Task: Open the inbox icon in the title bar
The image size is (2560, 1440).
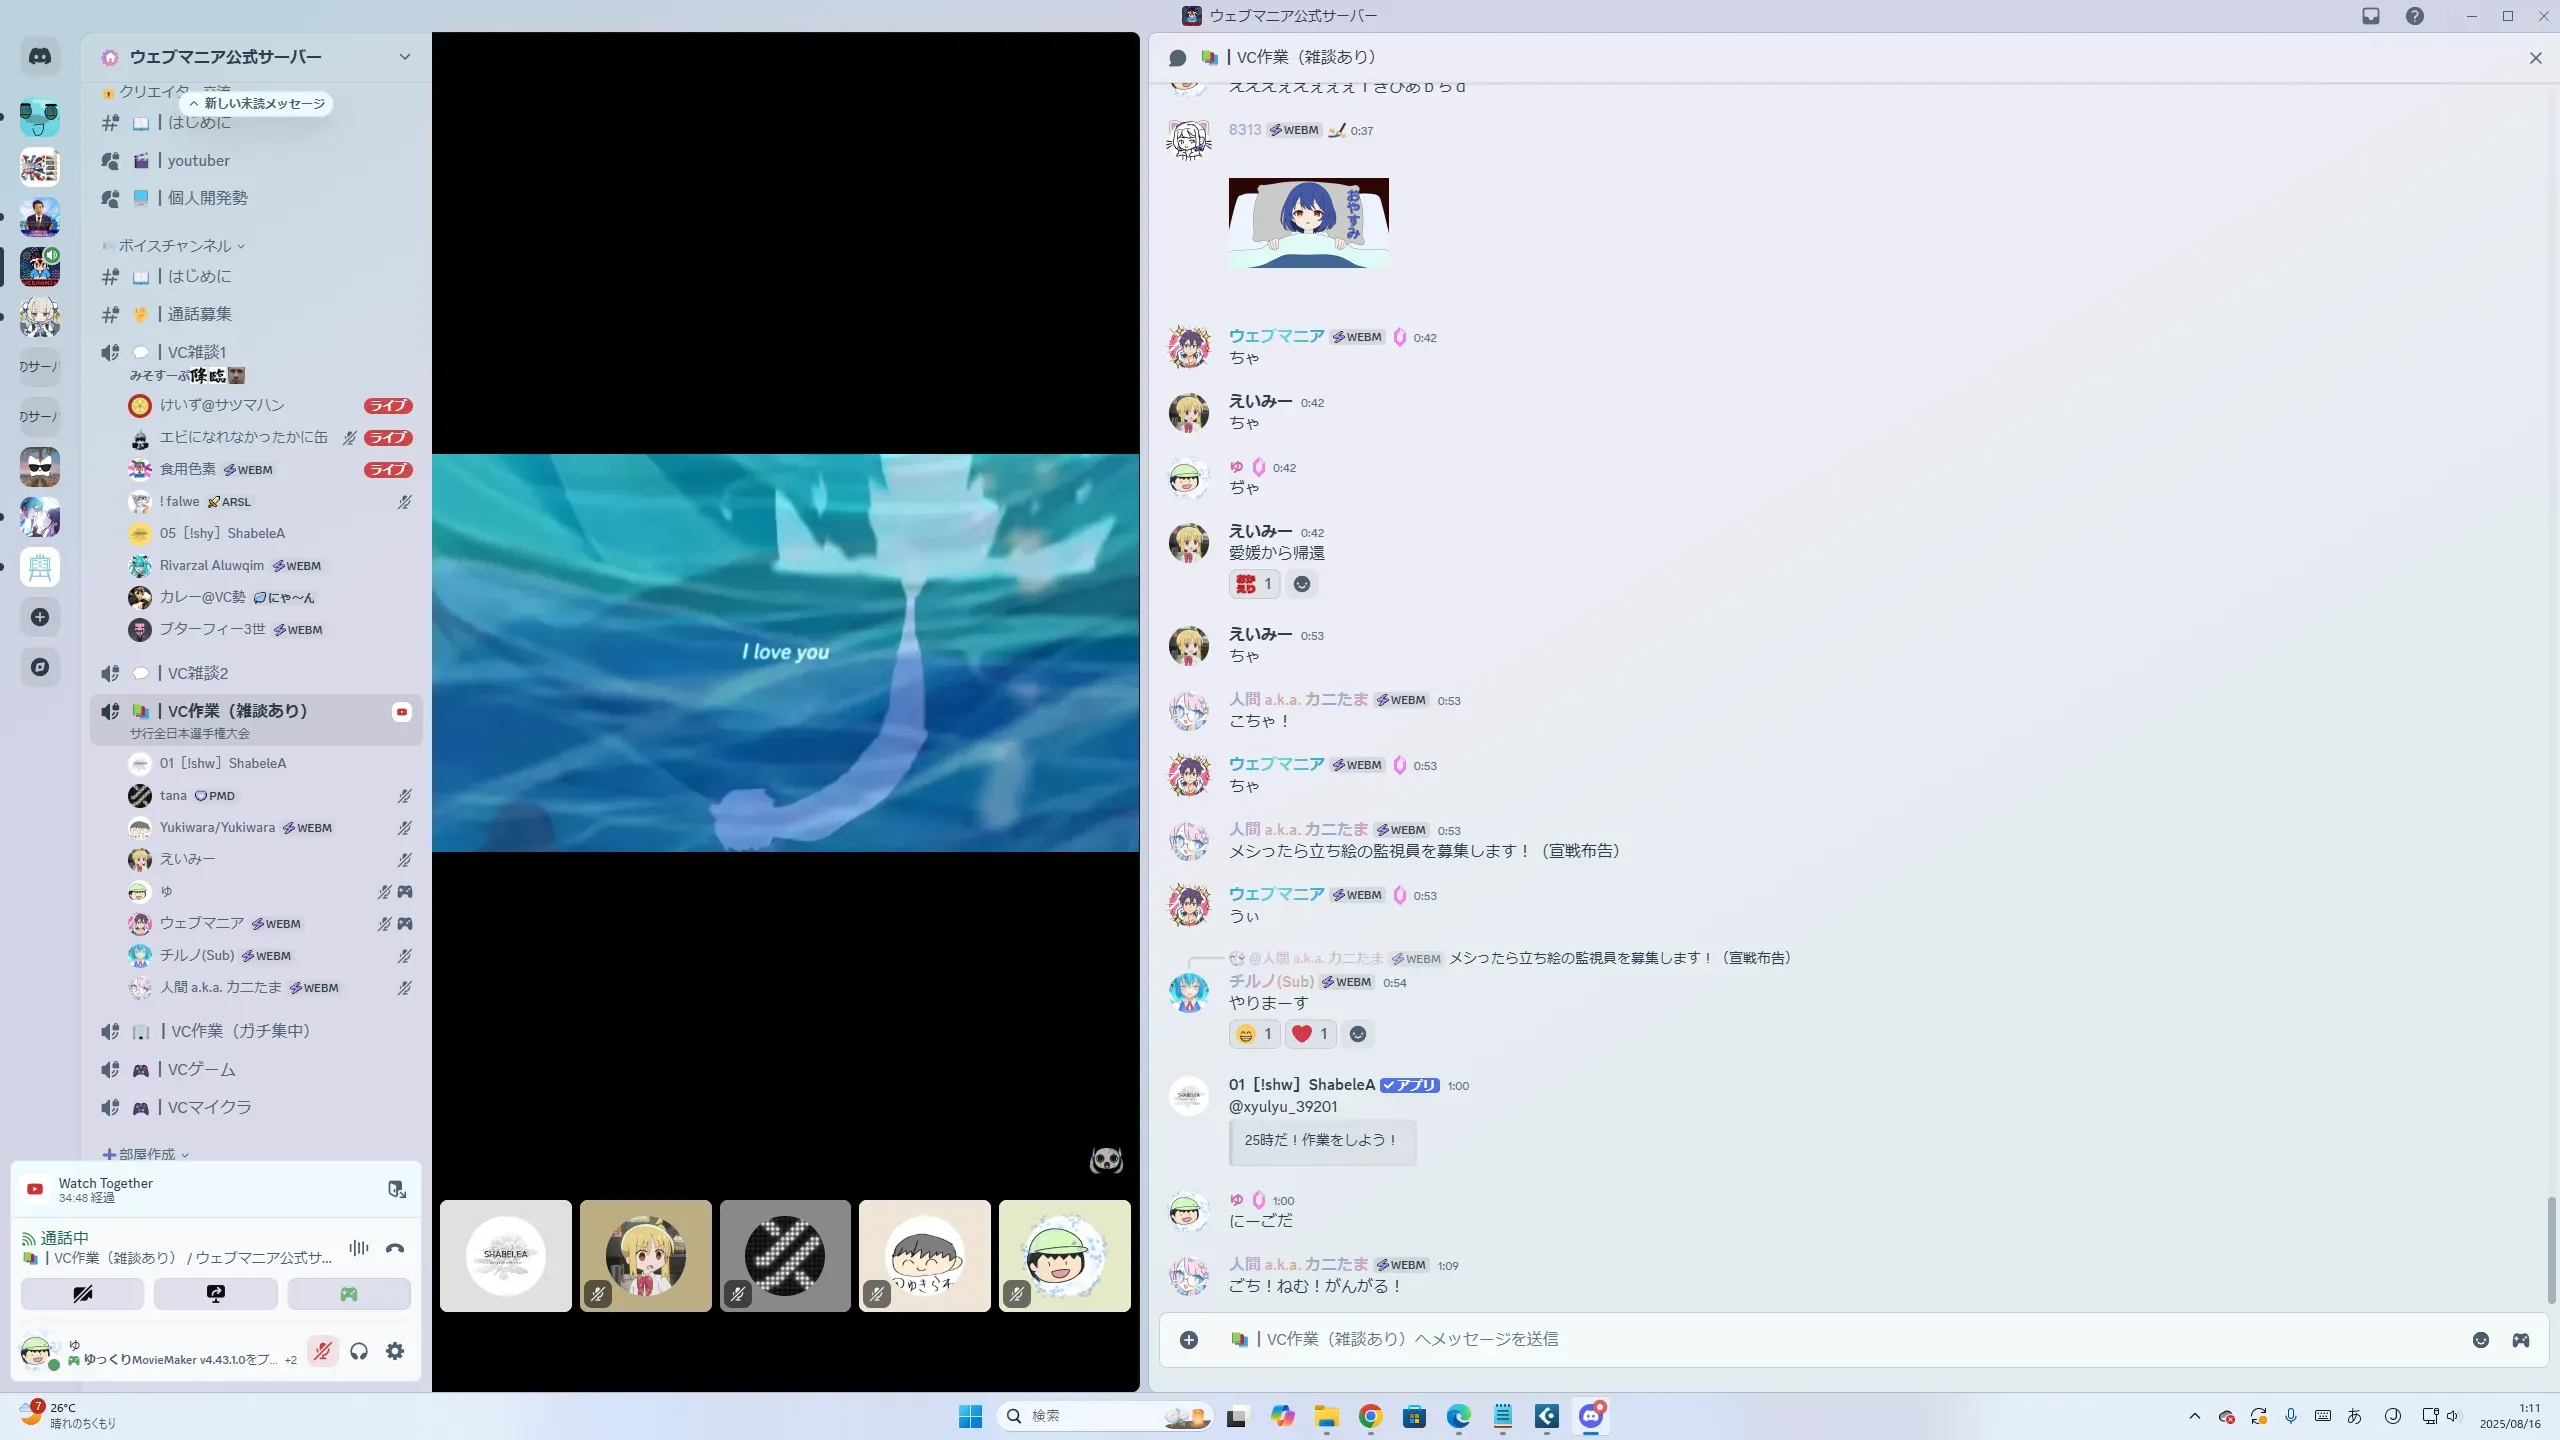Action: coord(2370,16)
